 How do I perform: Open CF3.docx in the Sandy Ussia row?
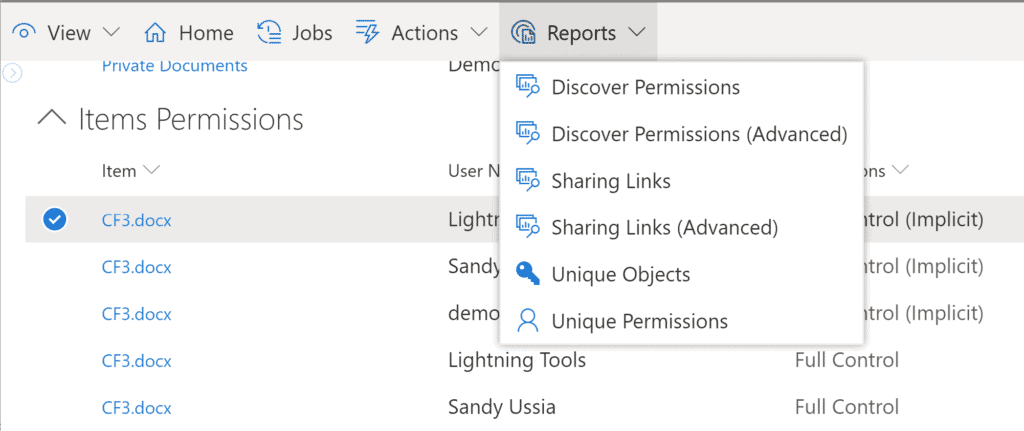tap(136, 407)
